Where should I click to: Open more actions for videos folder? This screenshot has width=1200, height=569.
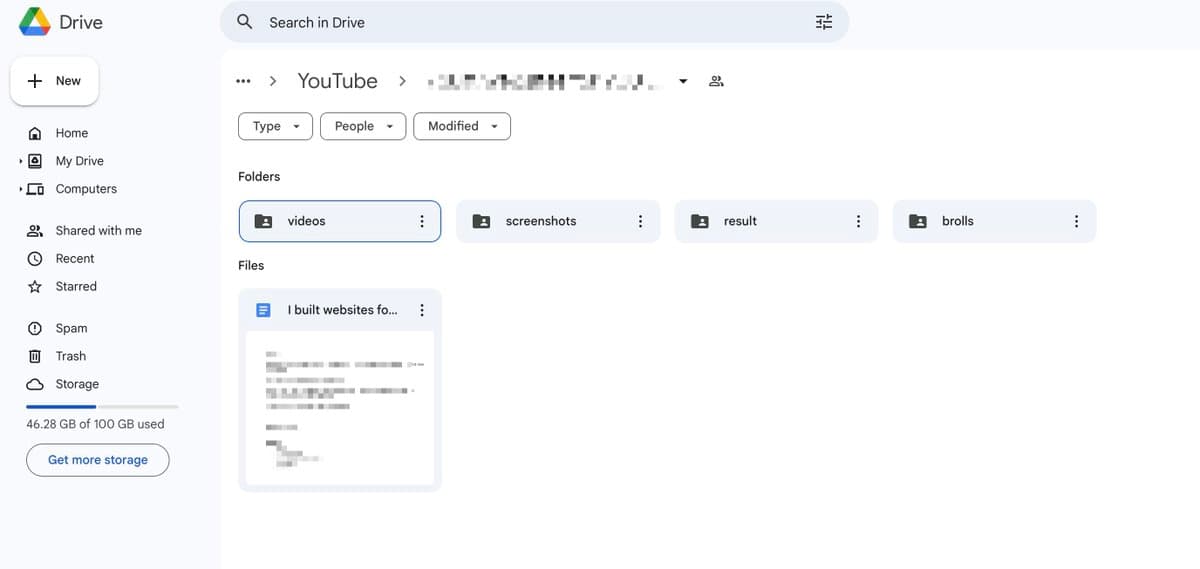point(422,221)
